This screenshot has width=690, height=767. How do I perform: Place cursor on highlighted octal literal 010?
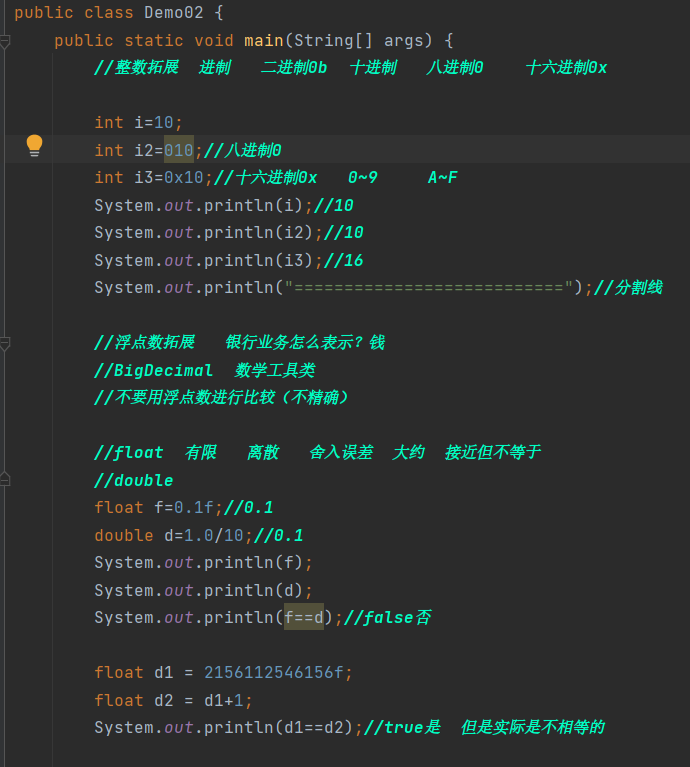[179, 150]
